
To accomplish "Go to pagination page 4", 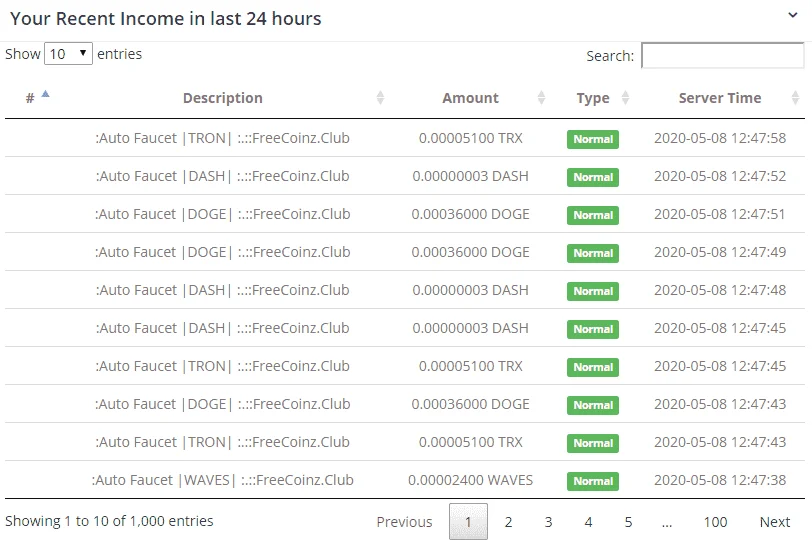I will [x=588, y=522].
